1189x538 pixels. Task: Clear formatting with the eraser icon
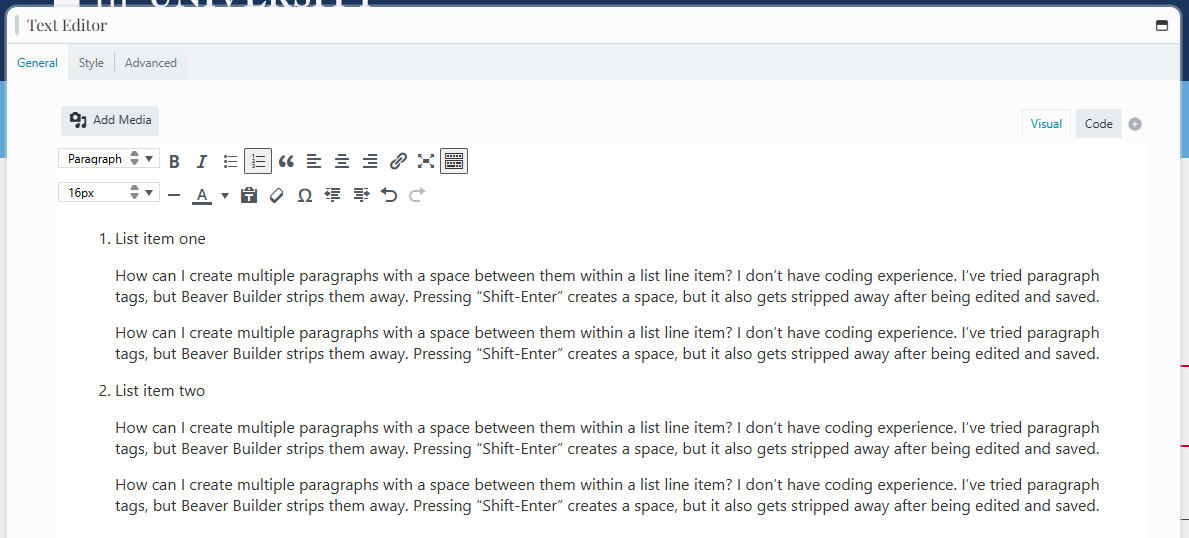(x=277, y=195)
